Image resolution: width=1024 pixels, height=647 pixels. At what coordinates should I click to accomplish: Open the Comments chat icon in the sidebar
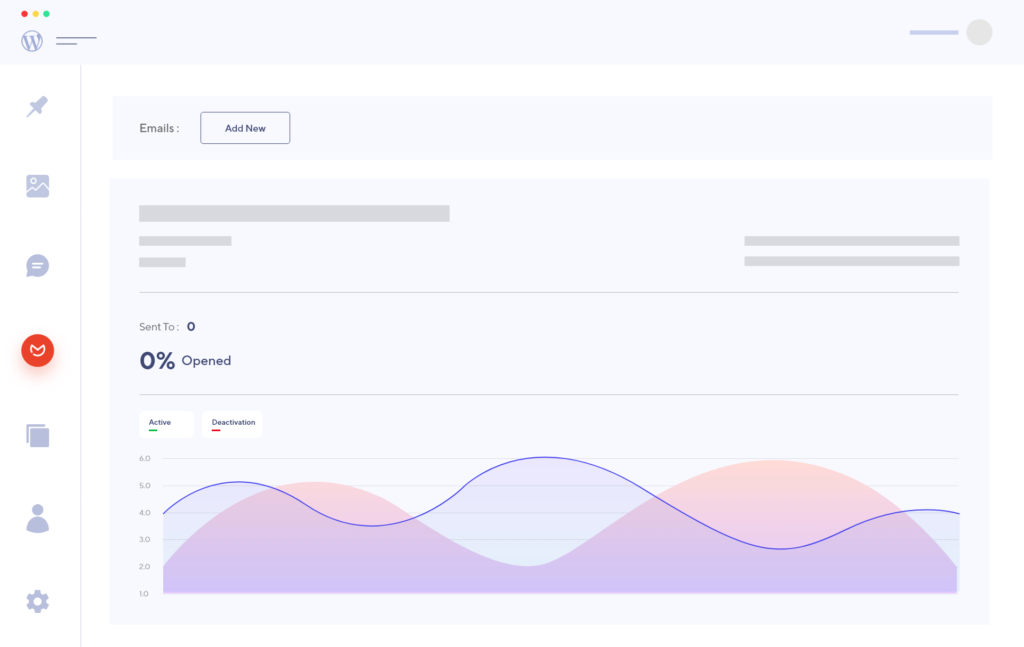pyautogui.click(x=37, y=266)
